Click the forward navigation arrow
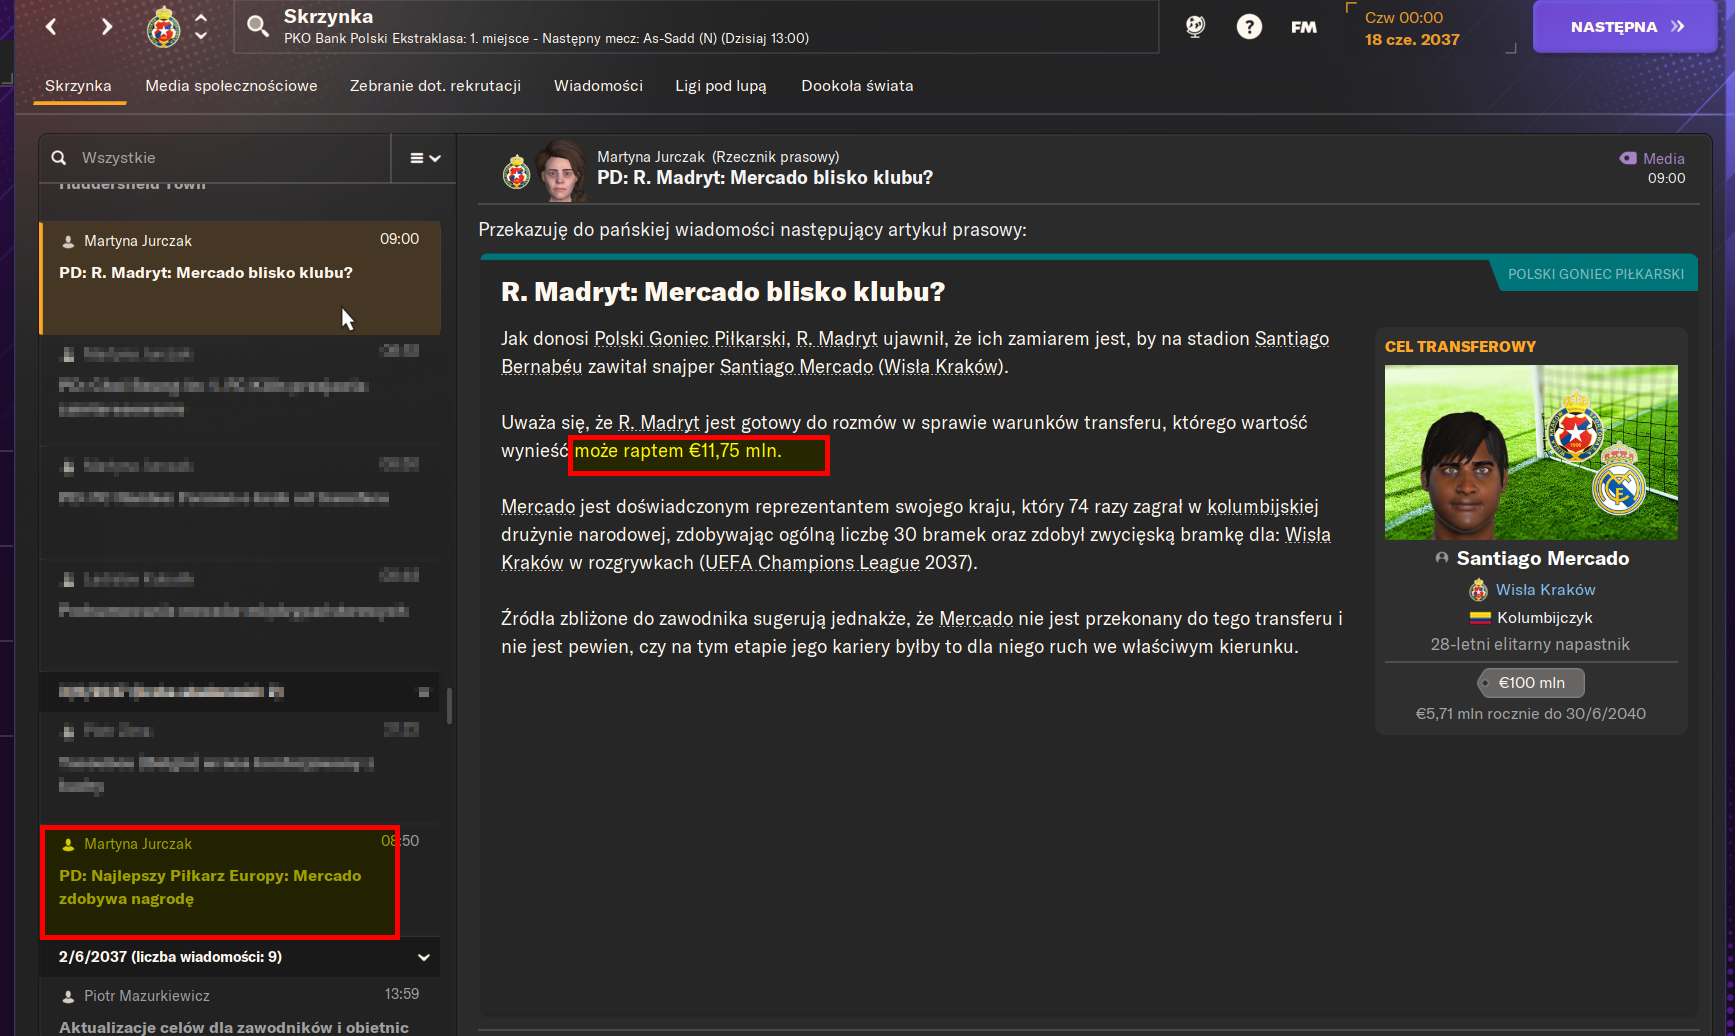This screenshot has height=1036, width=1735. click(x=106, y=27)
